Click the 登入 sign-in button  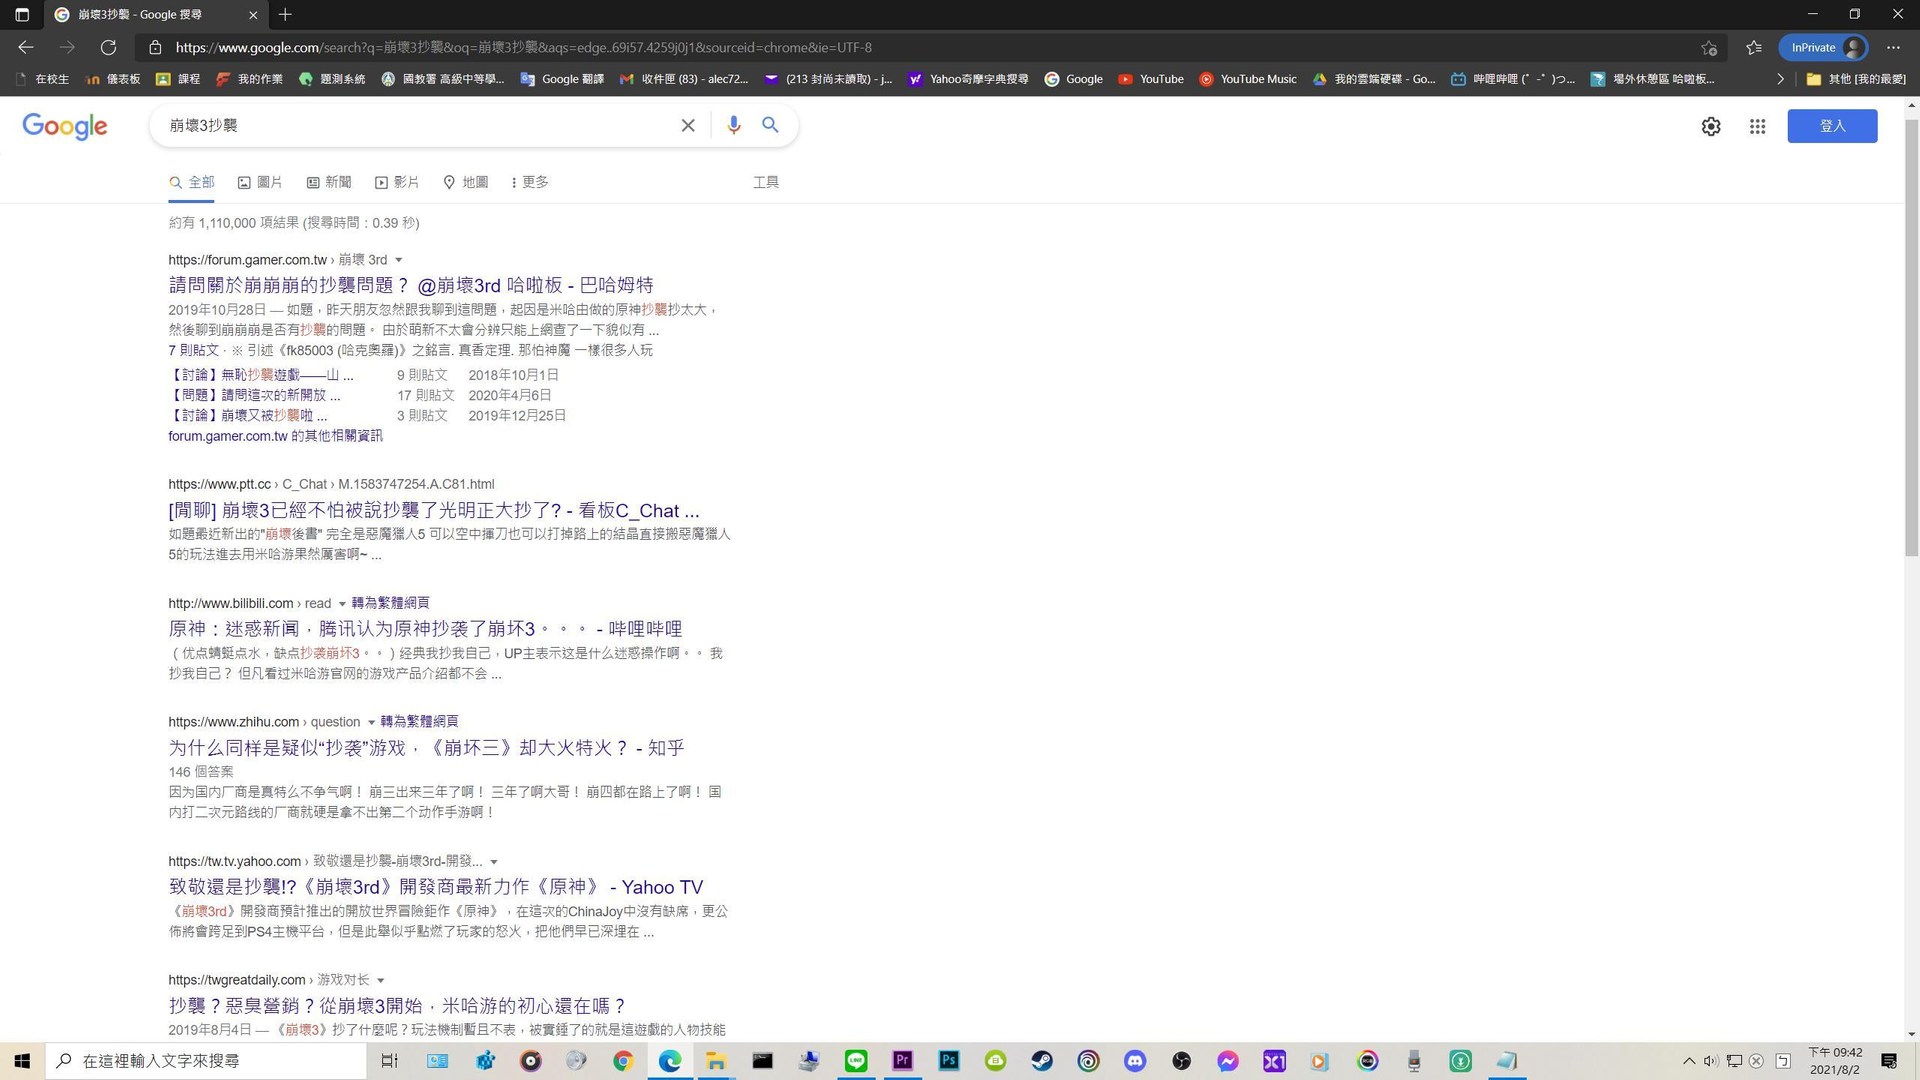click(1832, 126)
